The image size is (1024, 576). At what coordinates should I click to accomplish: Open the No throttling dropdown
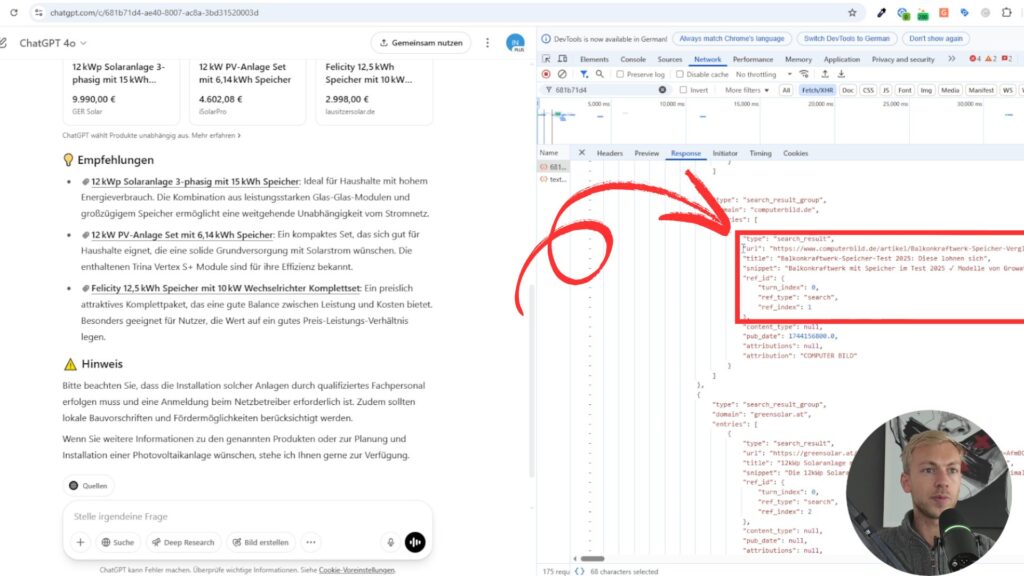click(763, 74)
